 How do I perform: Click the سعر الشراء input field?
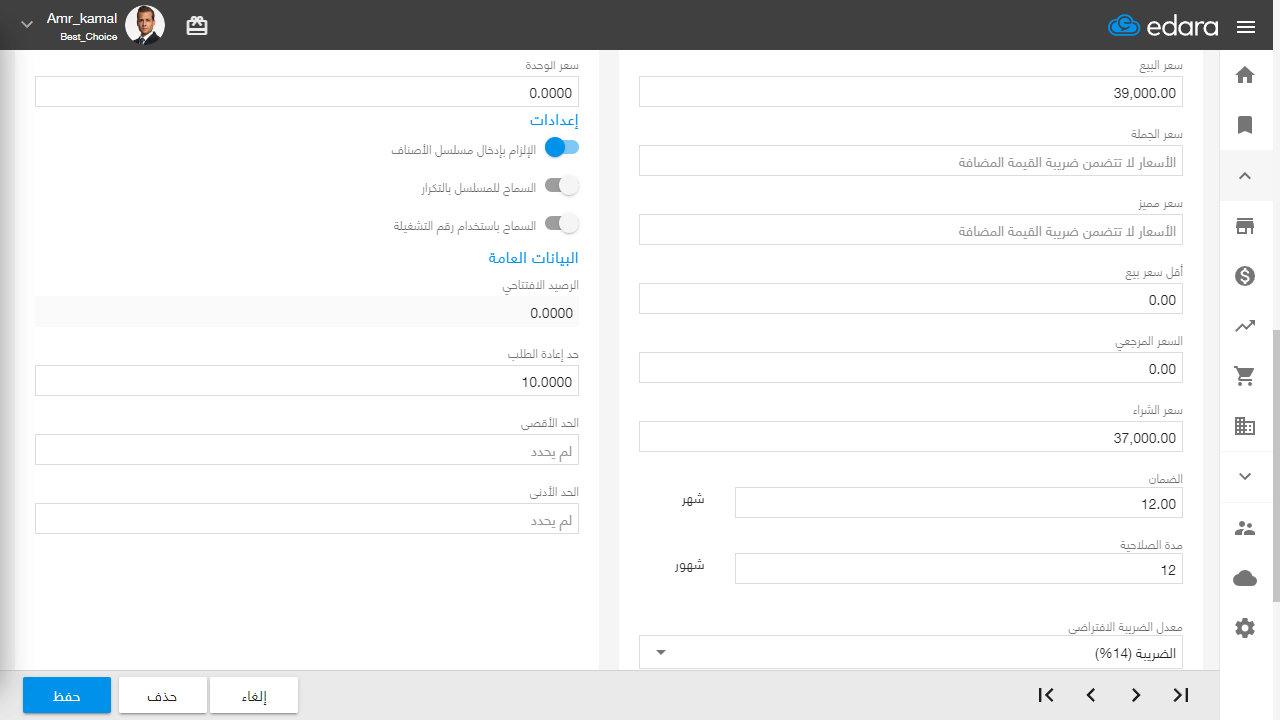pyautogui.click(x=911, y=437)
